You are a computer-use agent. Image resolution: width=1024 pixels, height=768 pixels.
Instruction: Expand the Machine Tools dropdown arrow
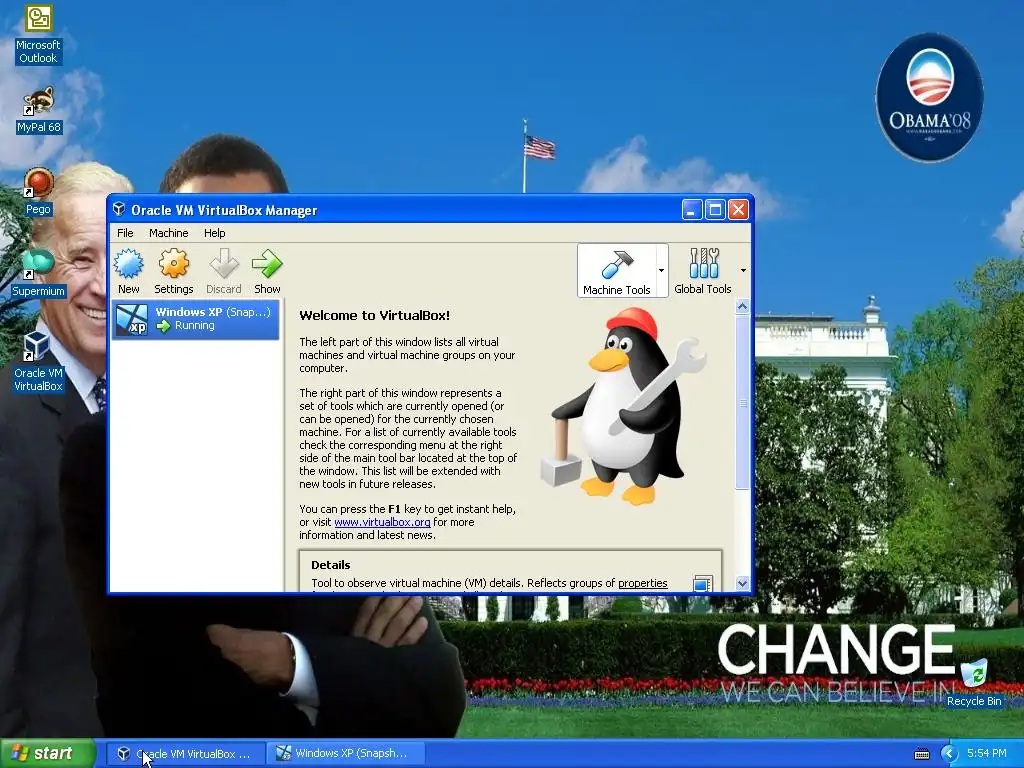[x=662, y=270]
